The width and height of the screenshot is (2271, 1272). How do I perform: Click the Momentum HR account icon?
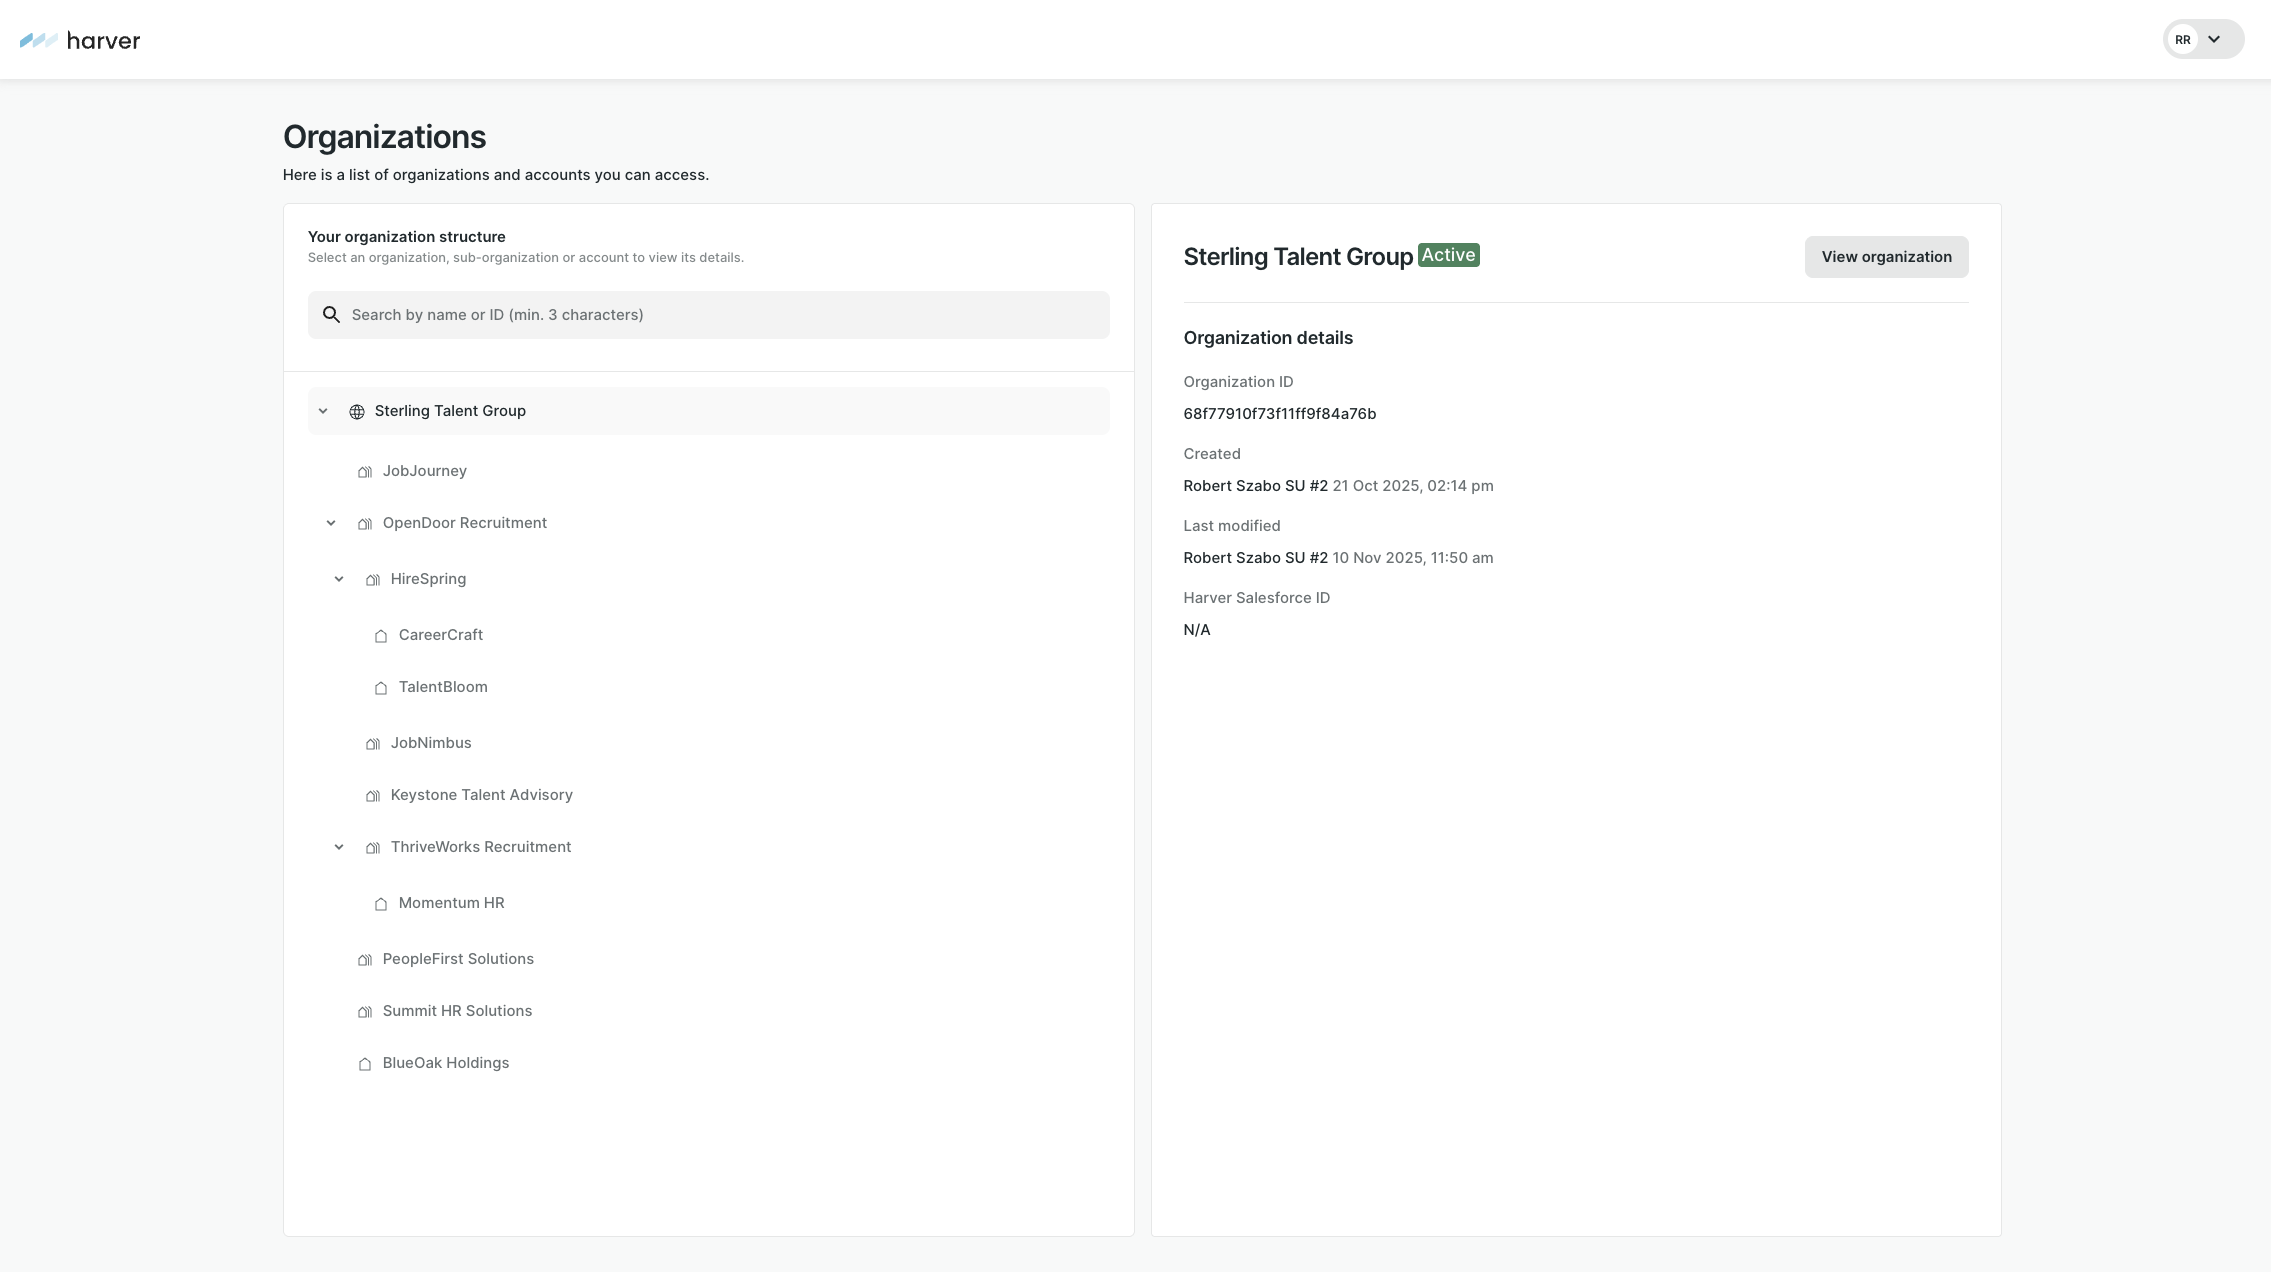click(381, 904)
